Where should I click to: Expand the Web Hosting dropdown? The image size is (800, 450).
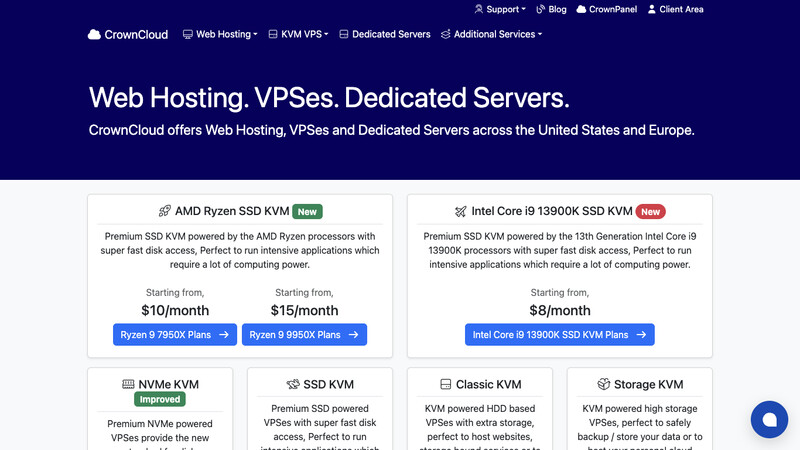220,34
